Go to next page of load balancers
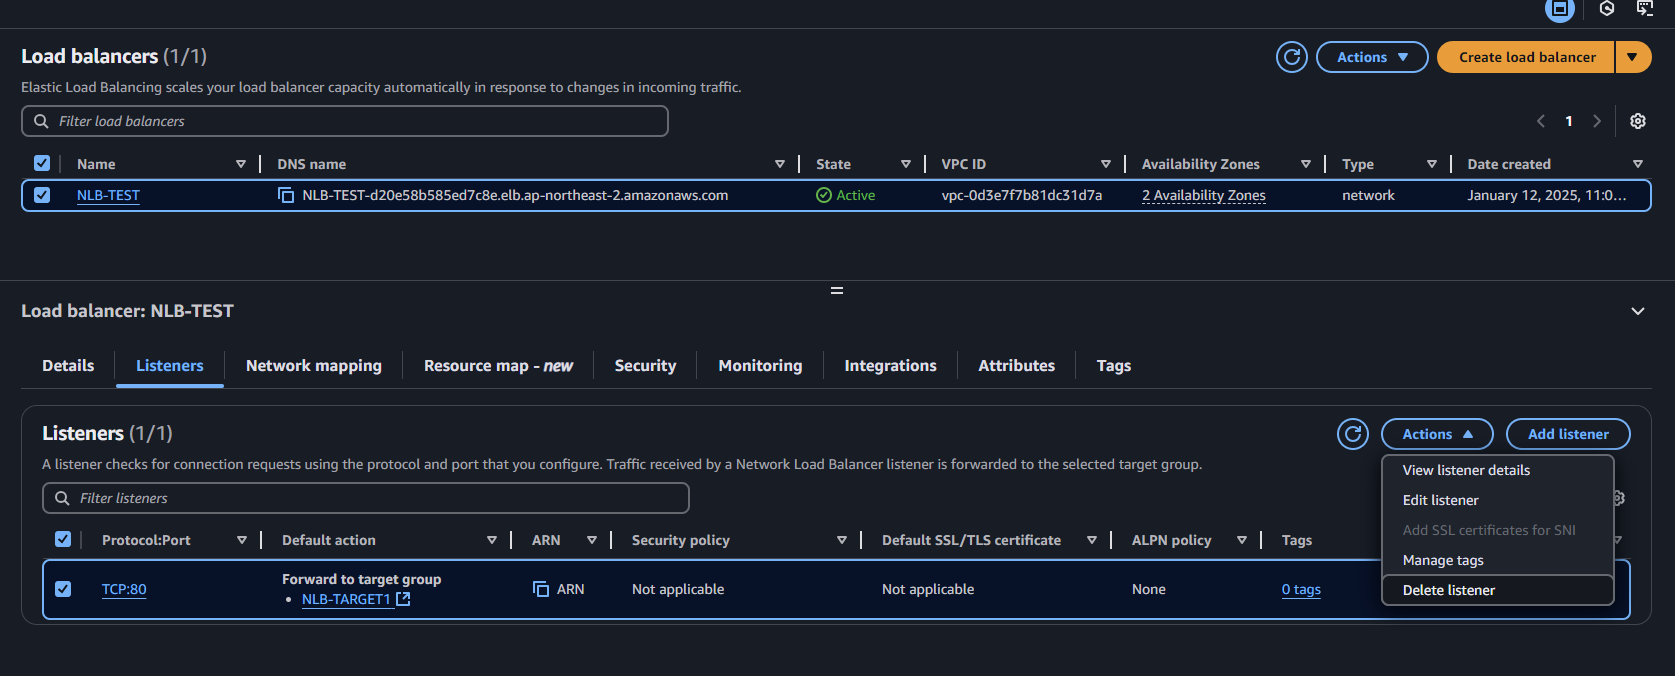Viewport: 1675px width, 676px height. pos(1597,121)
